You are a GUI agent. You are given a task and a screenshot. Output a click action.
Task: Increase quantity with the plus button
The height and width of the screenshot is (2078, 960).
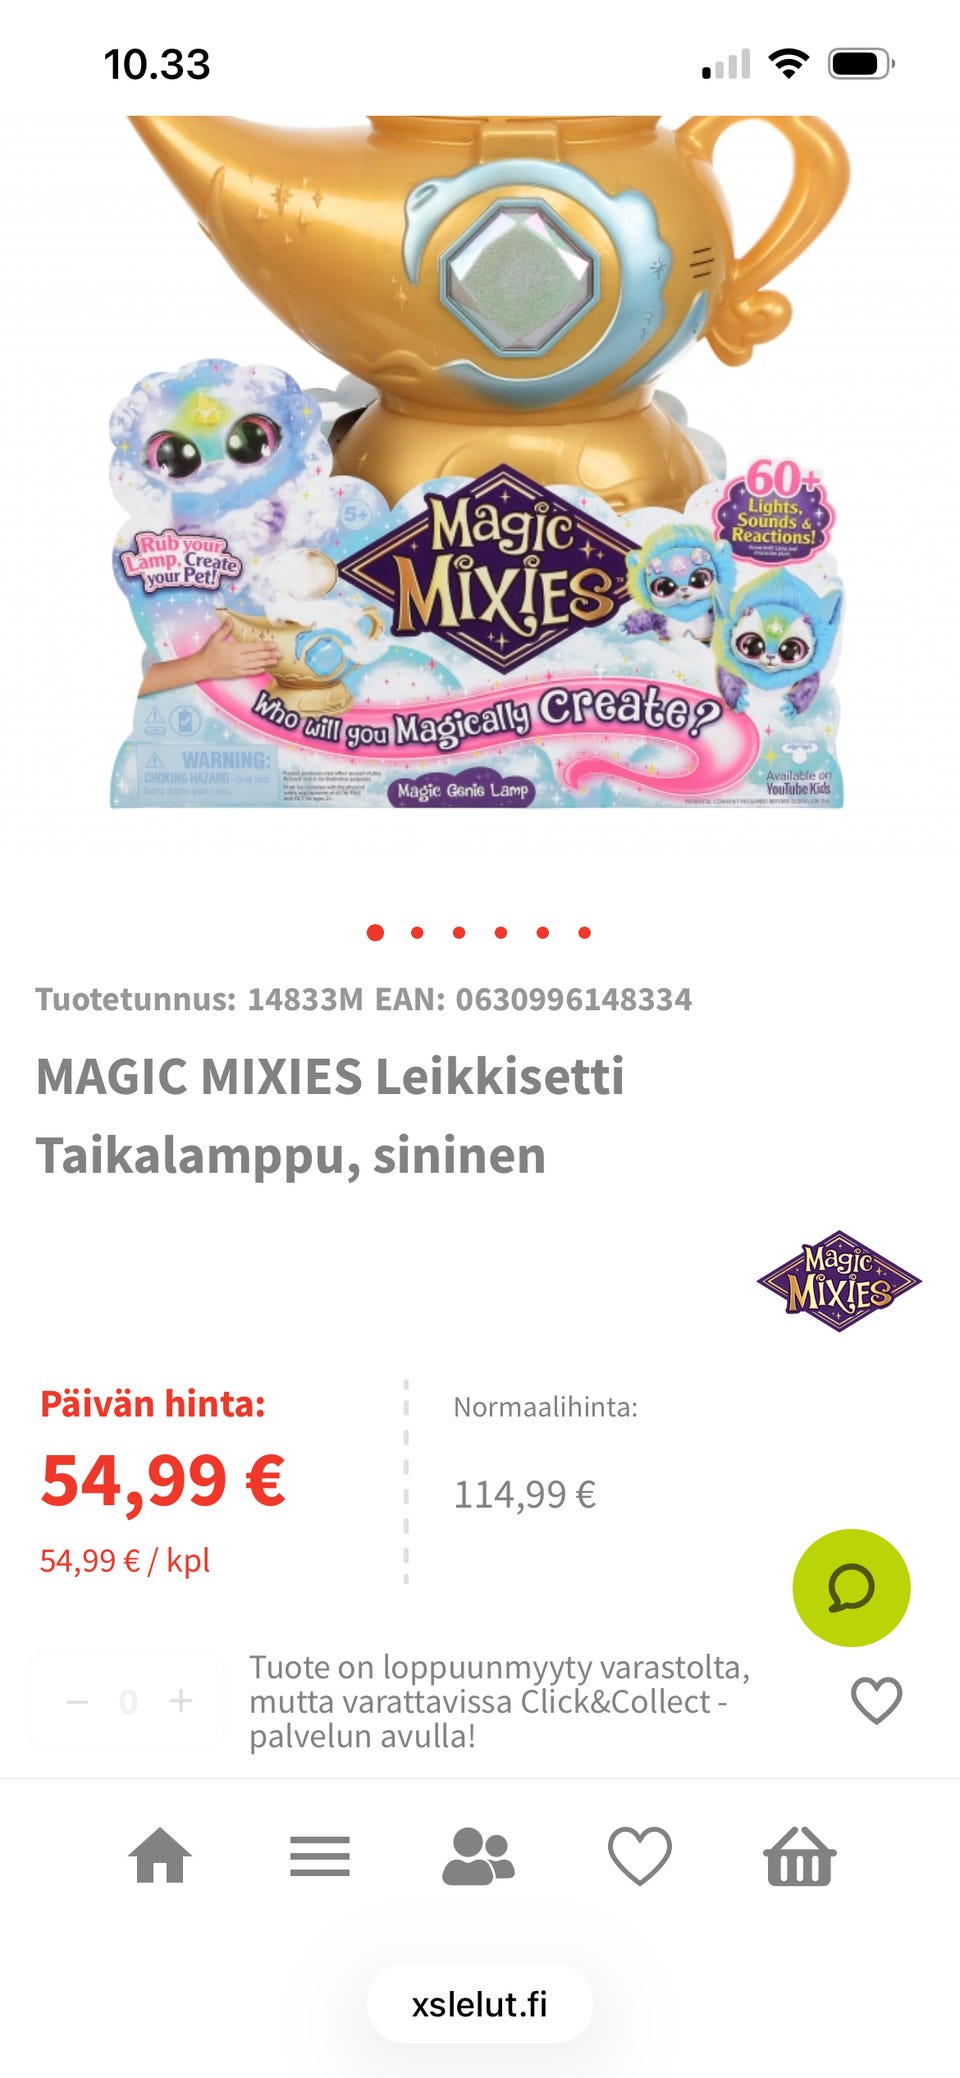(181, 1701)
